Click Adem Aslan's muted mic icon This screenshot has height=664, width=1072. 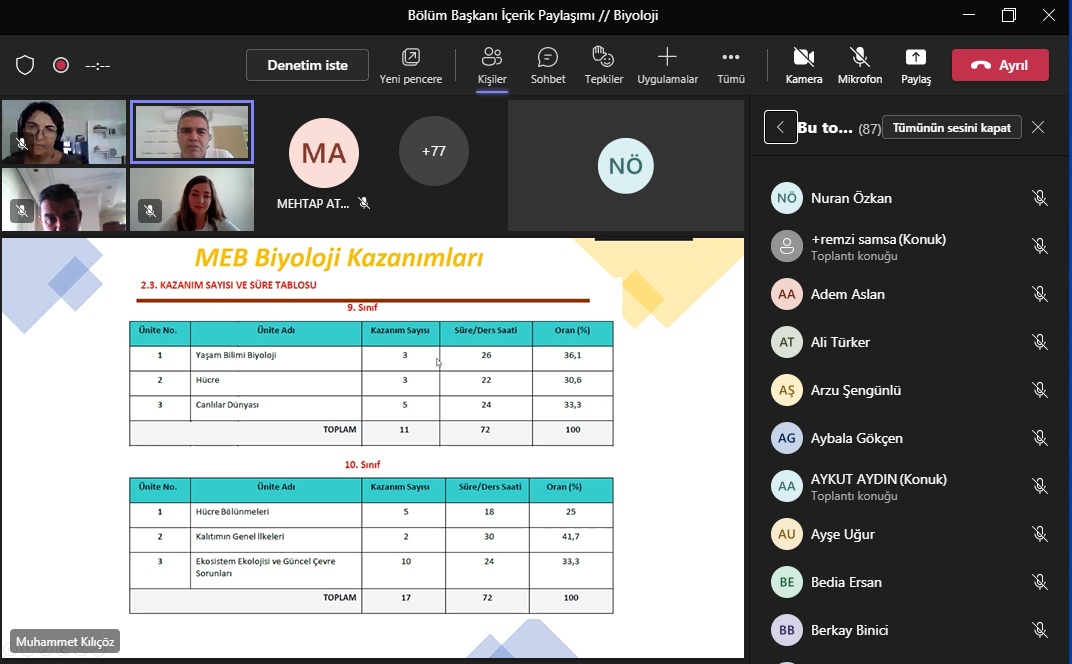pos(1040,294)
